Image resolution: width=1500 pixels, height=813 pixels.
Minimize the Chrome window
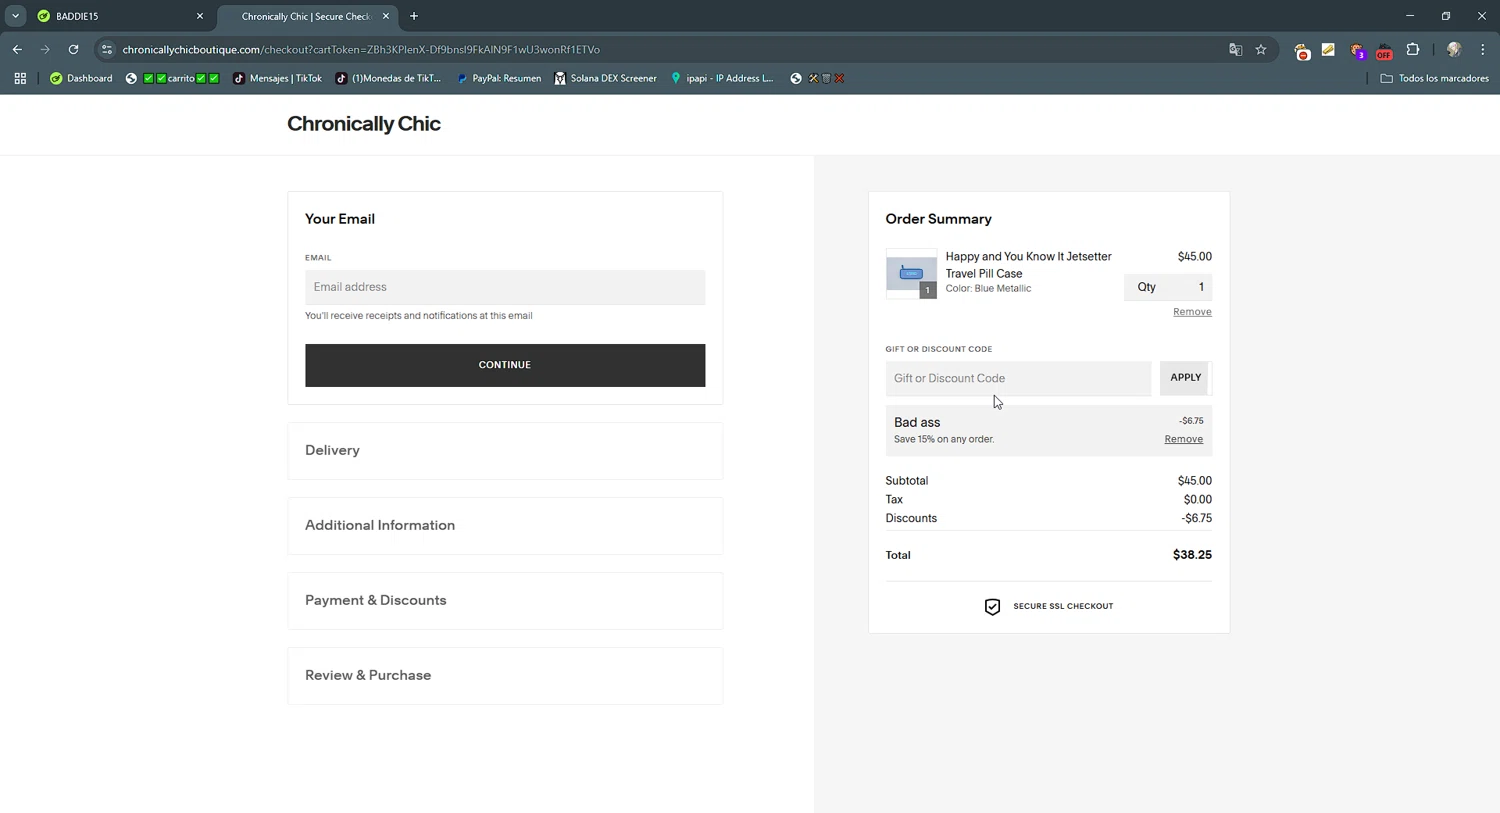pos(1410,16)
